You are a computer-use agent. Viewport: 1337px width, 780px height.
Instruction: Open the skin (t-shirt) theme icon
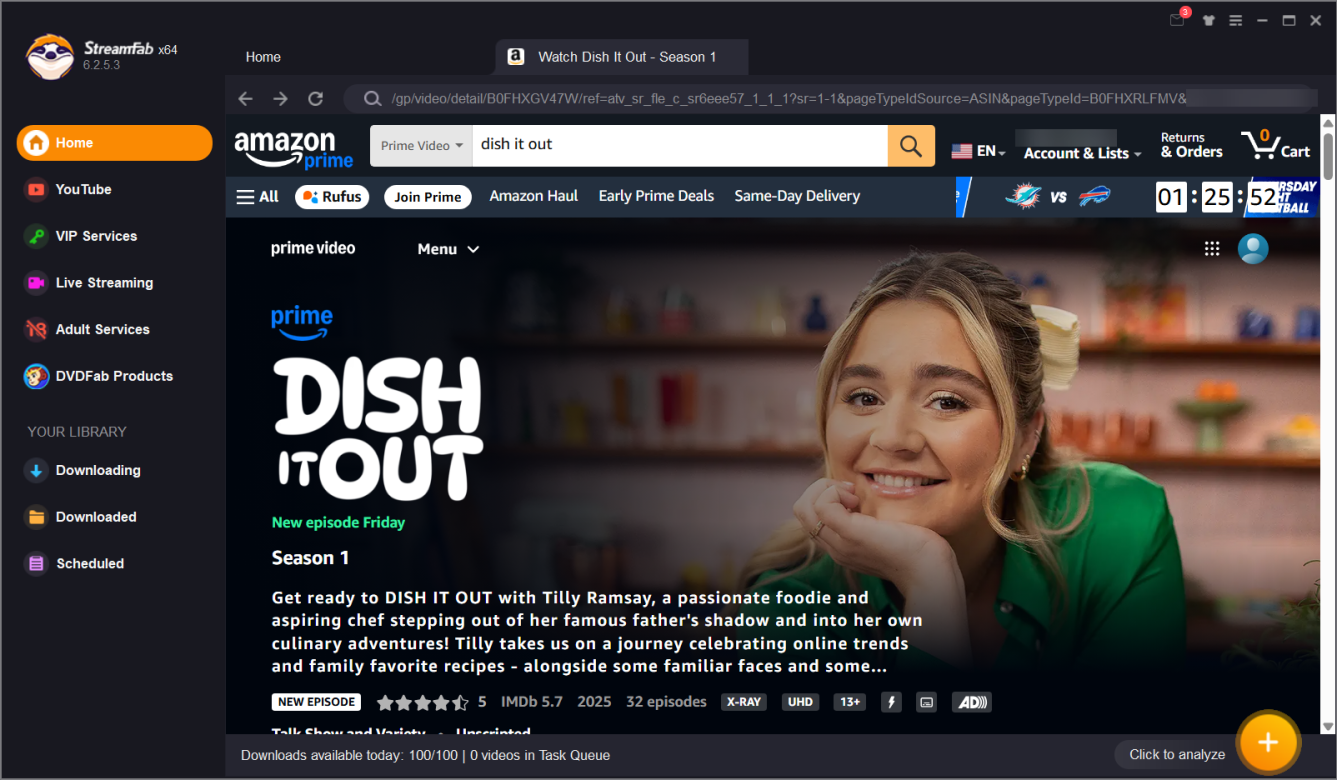click(1207, 21)
